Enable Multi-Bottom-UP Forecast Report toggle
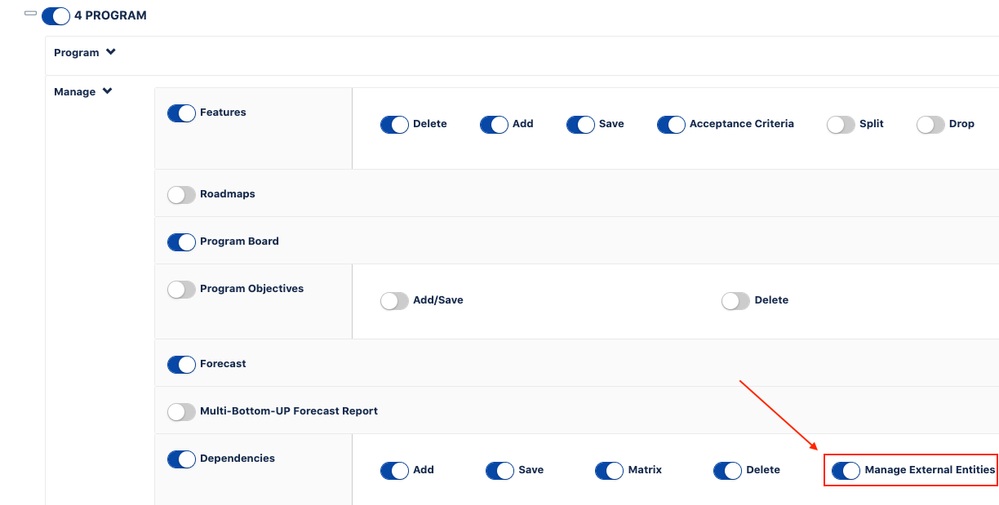Viewport: 999px width, 505px height. pyautogui.click(x=182, y=412)
